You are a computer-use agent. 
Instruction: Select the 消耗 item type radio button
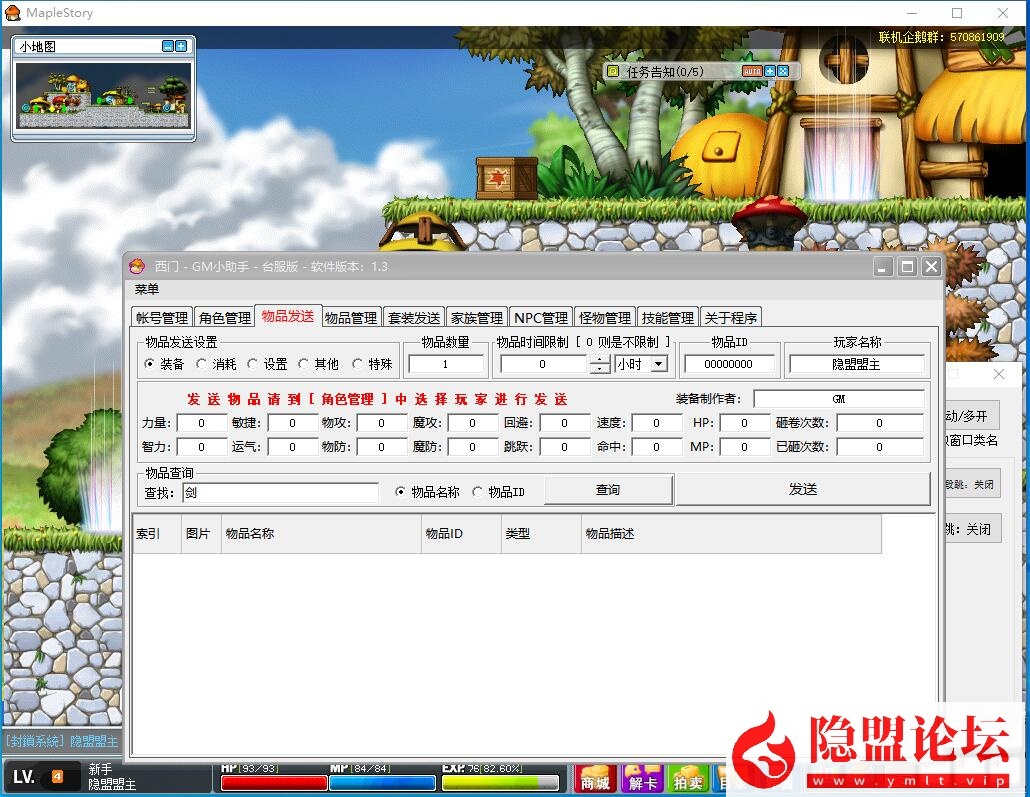click(x=201, y=364)
